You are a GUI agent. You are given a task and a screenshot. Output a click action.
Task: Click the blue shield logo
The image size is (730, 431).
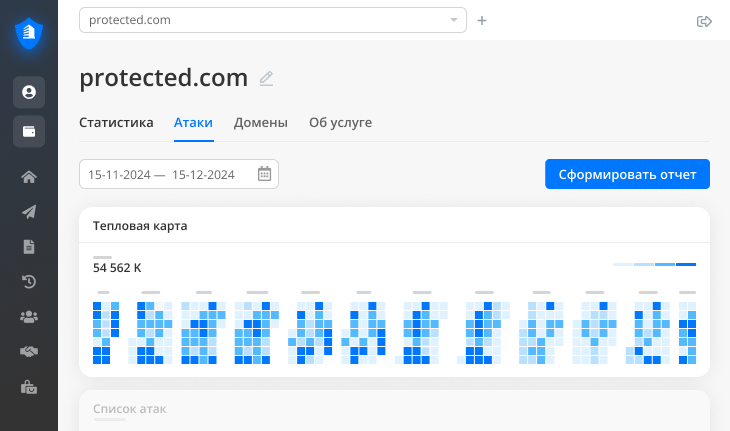[29, 34]
